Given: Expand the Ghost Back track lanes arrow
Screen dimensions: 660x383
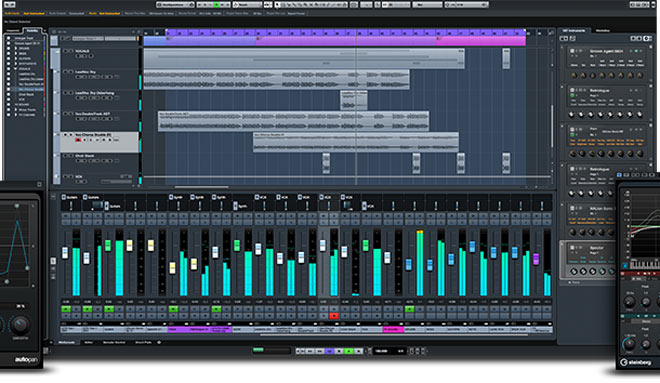Looking at the screenshot, I should (55, 155).
